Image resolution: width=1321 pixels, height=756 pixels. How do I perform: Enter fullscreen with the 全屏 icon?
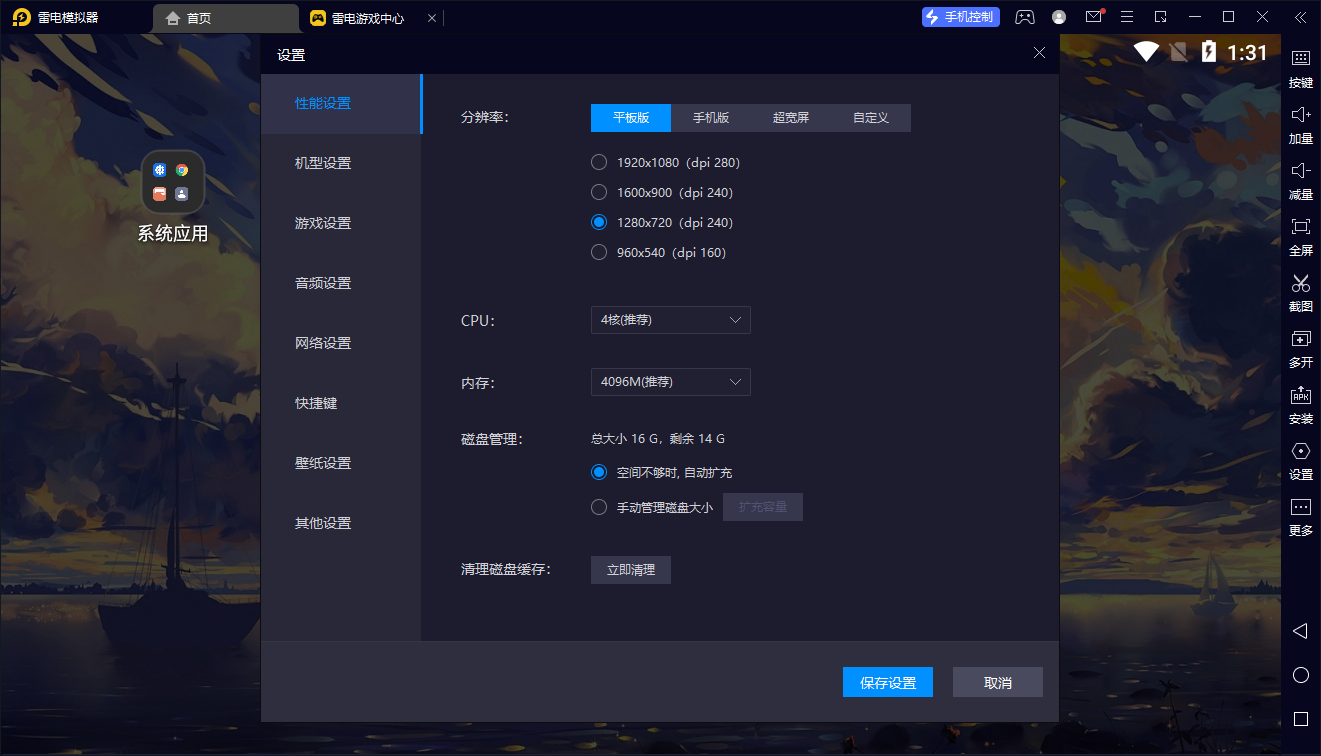click(x=1300, y=228)
